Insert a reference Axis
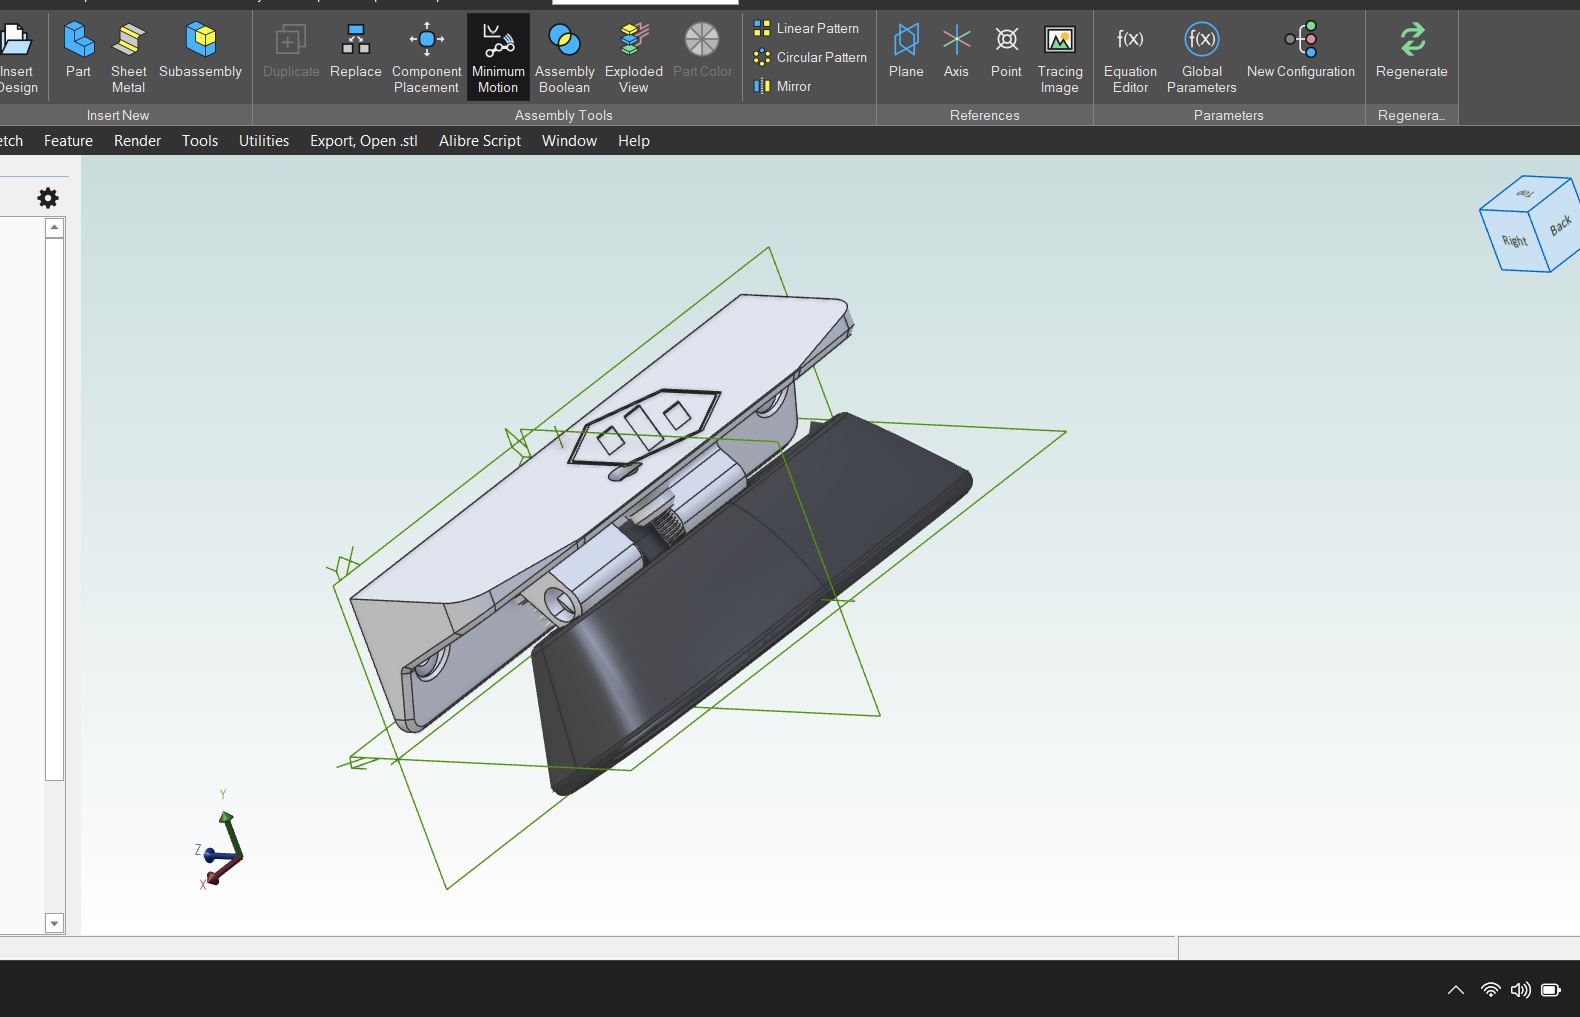 [956, 50]
